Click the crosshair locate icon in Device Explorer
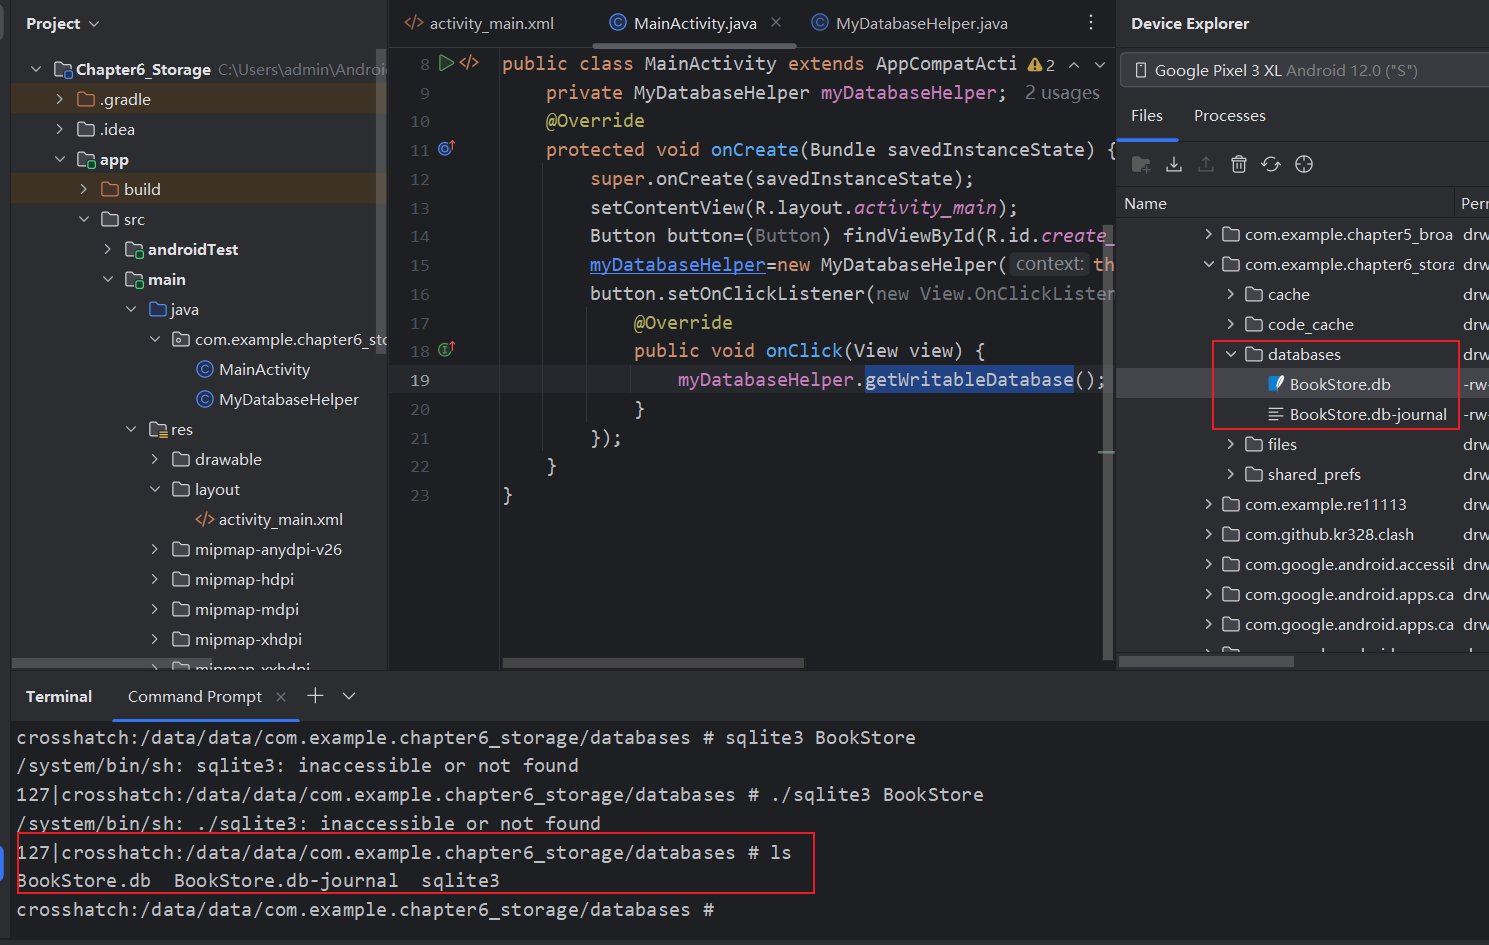The image size is (1489, 945). (1304, 164)
